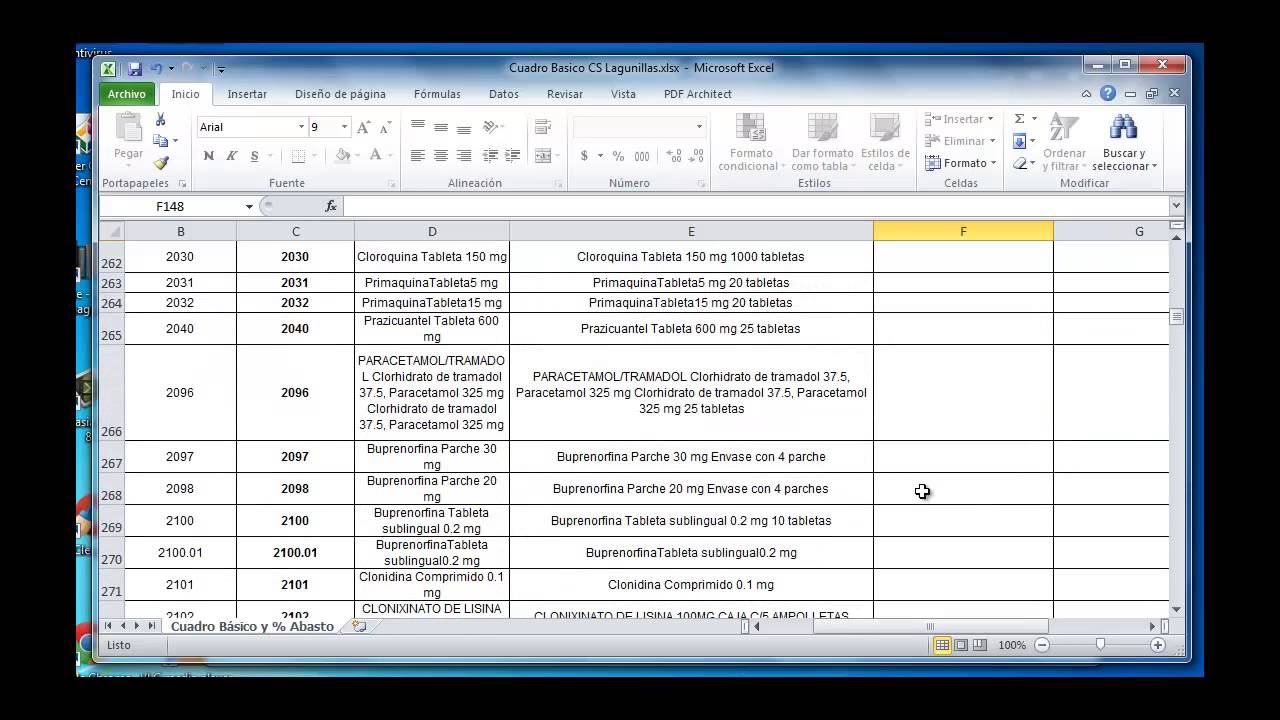
Task: Align cell text to vertical middle
Action: [441, 127]
